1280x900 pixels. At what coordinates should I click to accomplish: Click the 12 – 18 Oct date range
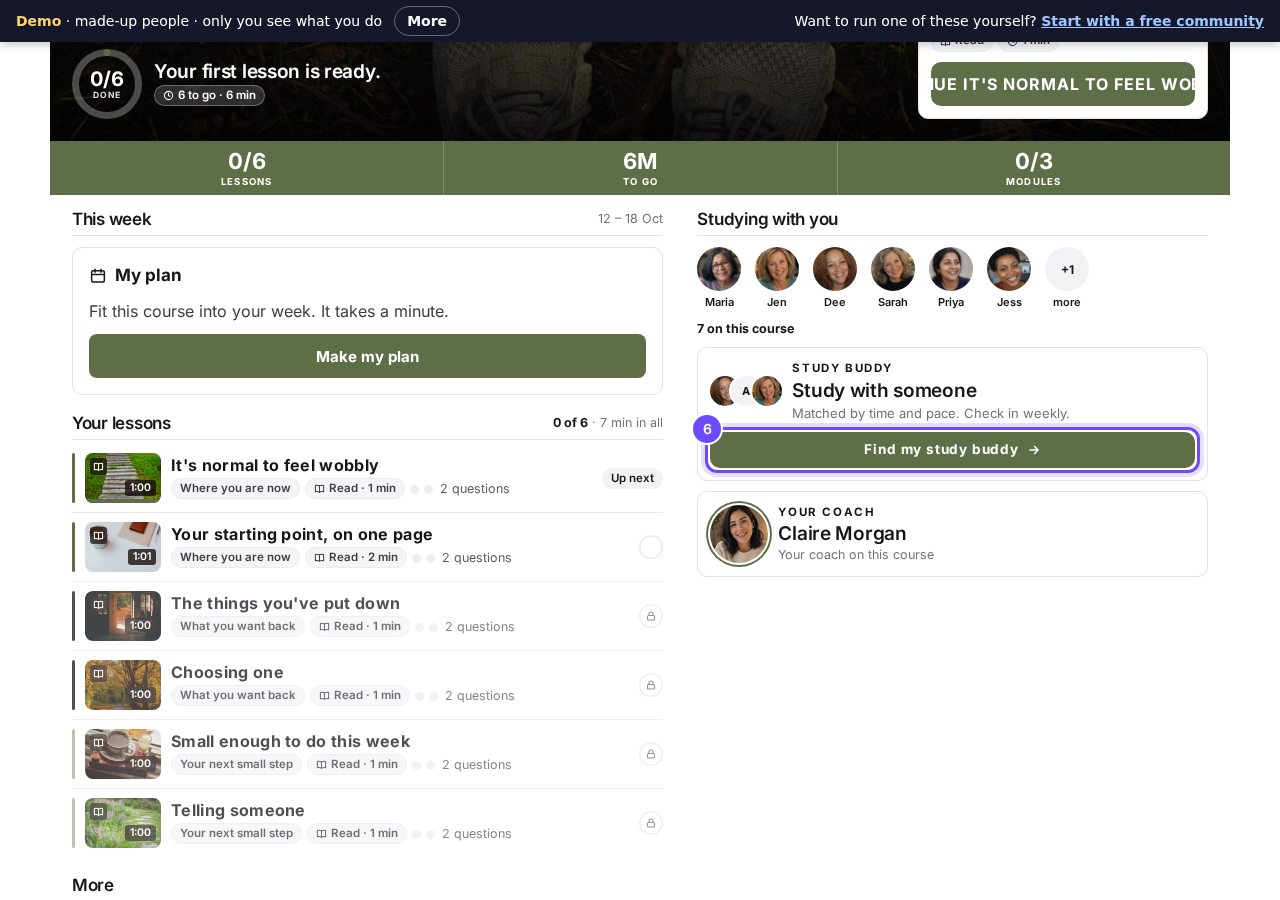pos(630,219)
